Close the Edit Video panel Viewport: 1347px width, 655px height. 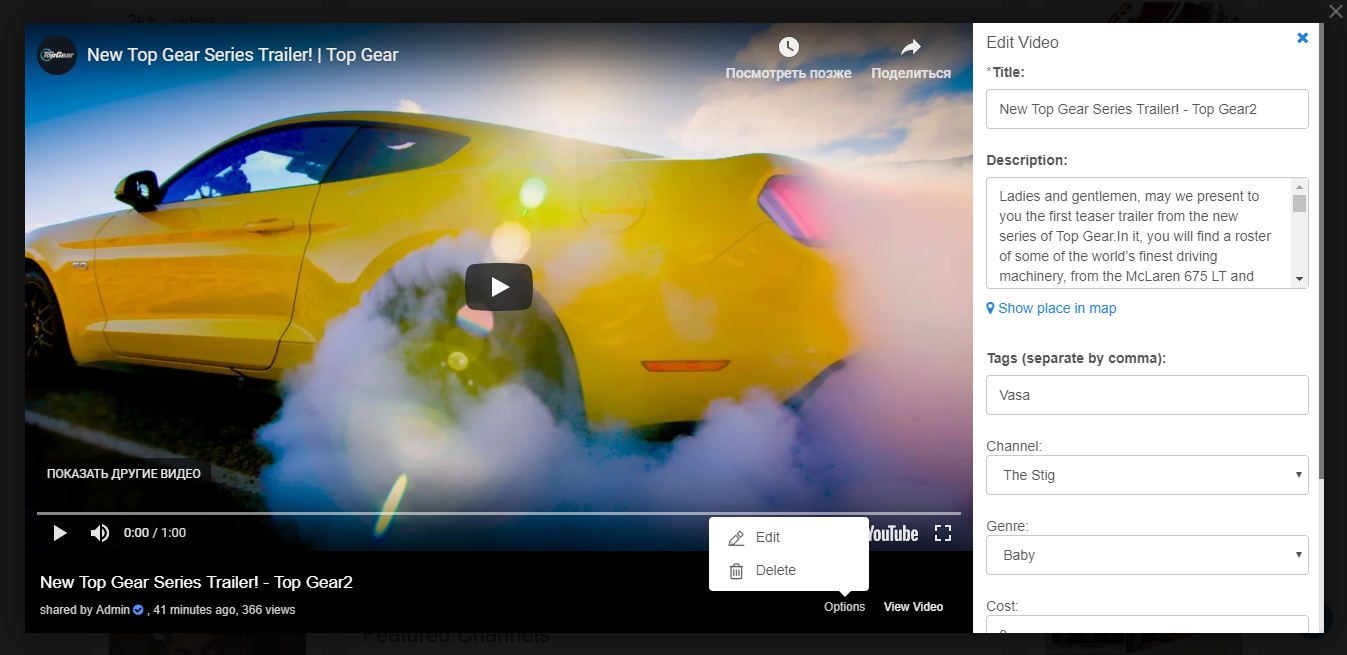click(x=1302, y=38)
